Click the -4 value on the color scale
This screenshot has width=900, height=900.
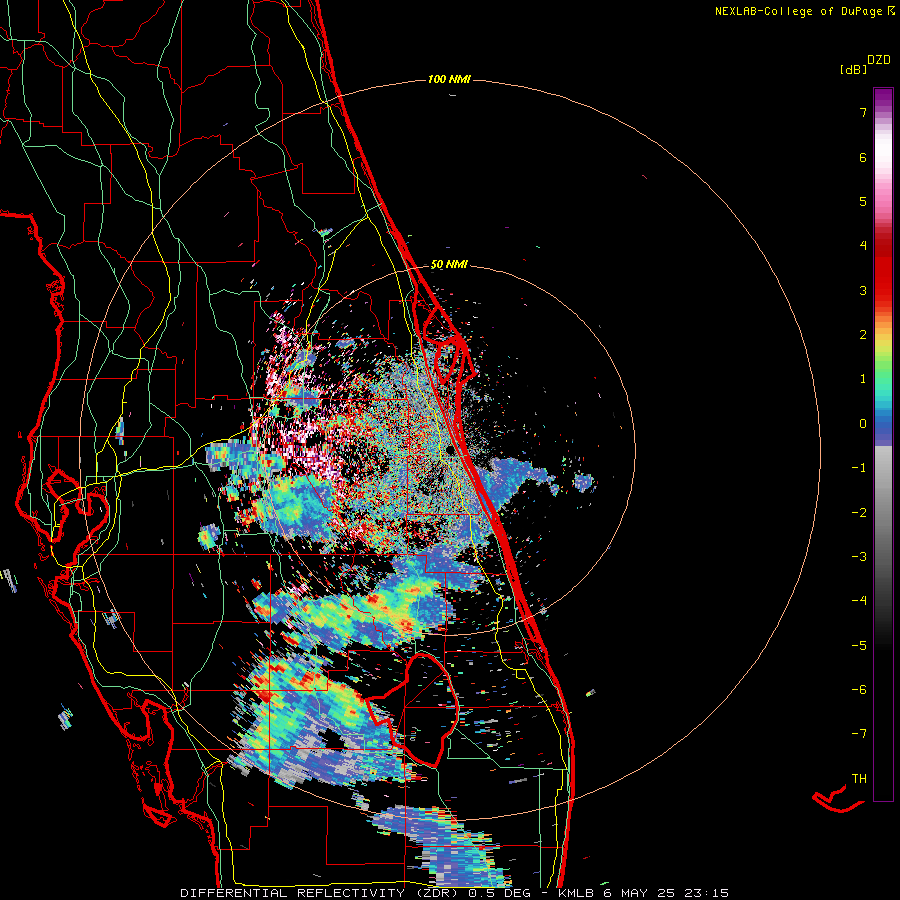pos(859,601)
